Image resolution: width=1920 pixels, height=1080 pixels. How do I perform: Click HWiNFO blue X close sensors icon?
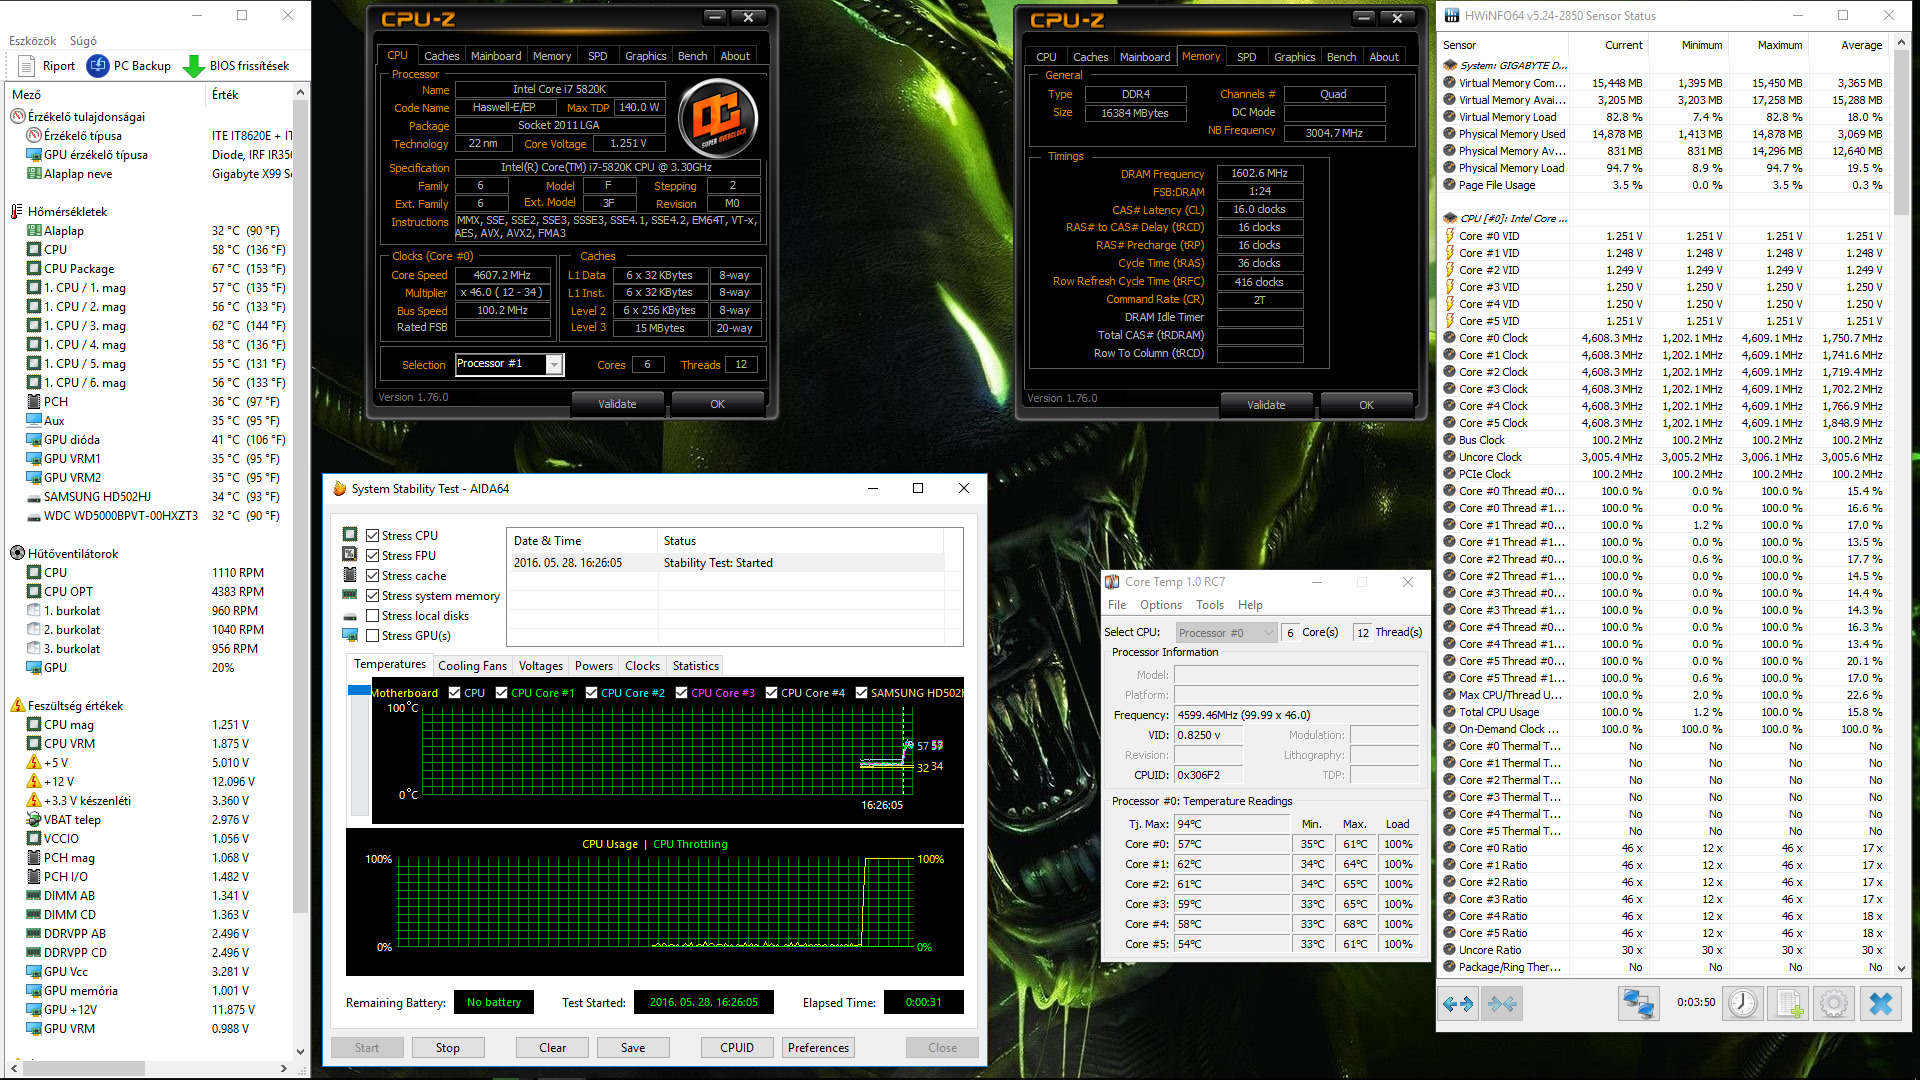click(x=1880, y=1003)
